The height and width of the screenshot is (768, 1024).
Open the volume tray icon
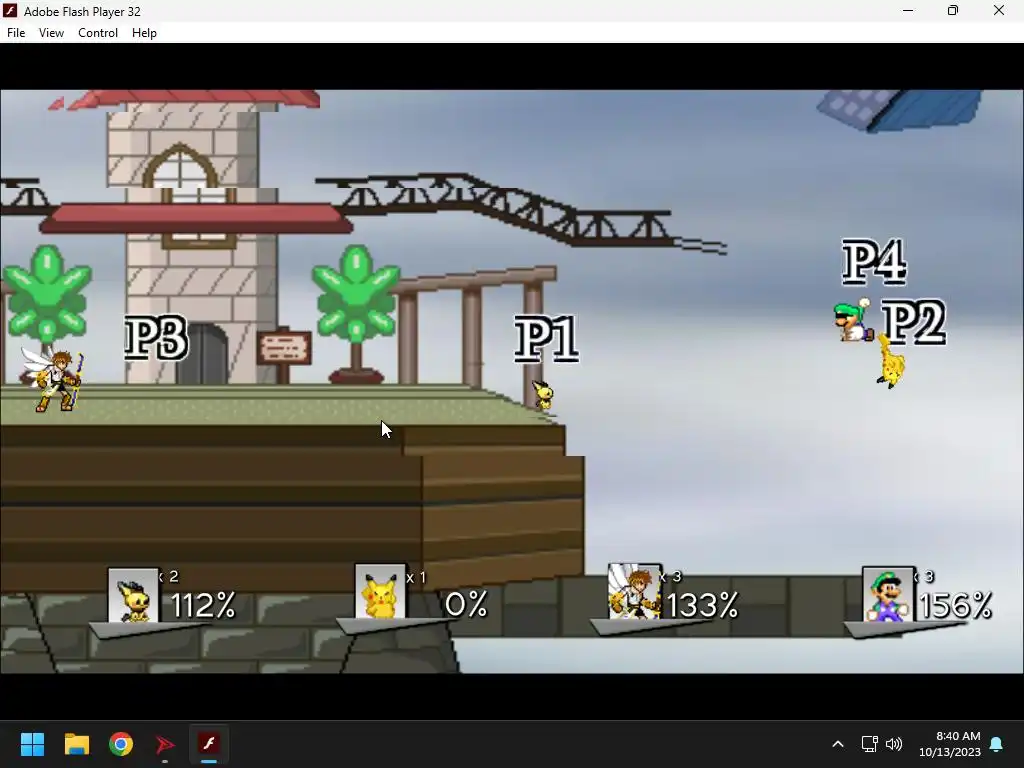click(893, 744)
